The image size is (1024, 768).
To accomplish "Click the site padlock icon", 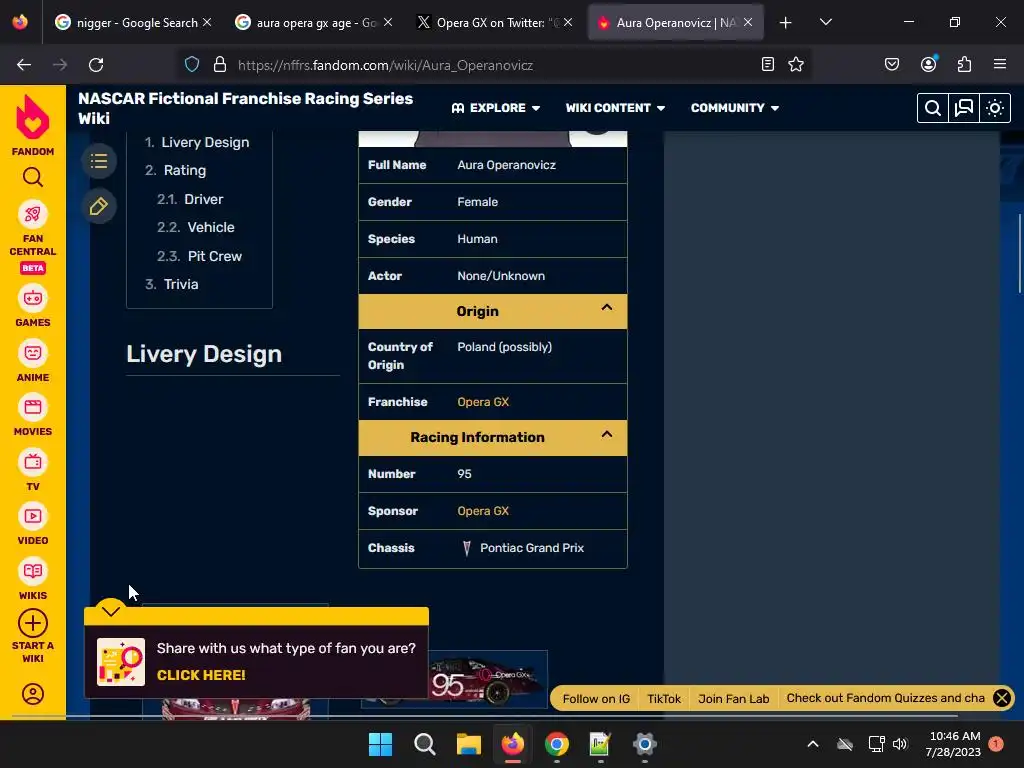I will tap(220, 65).
